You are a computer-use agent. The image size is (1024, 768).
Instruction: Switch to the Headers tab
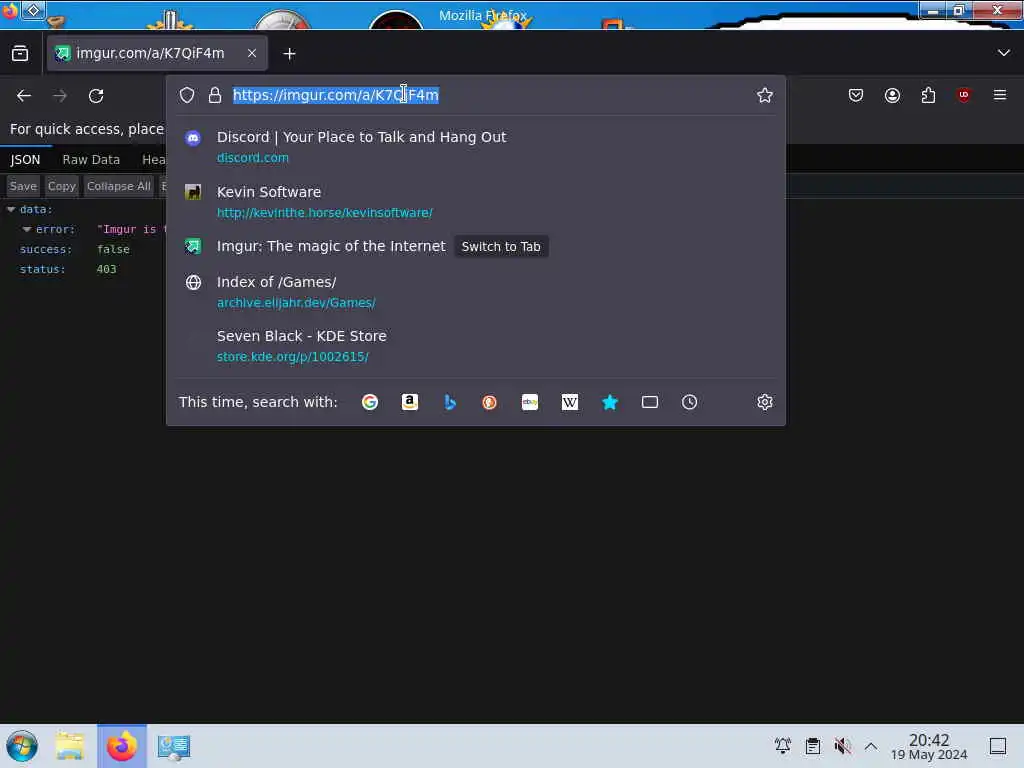click(153, 159)
